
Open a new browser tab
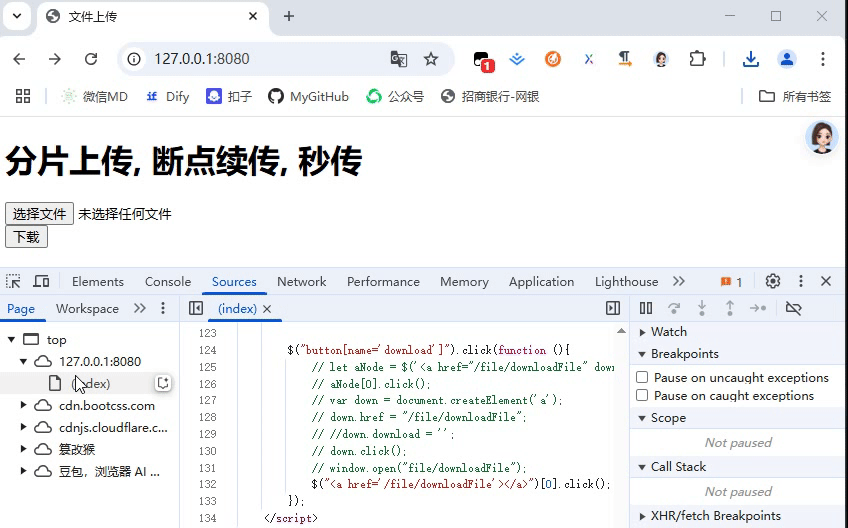(x=289, y=16)
